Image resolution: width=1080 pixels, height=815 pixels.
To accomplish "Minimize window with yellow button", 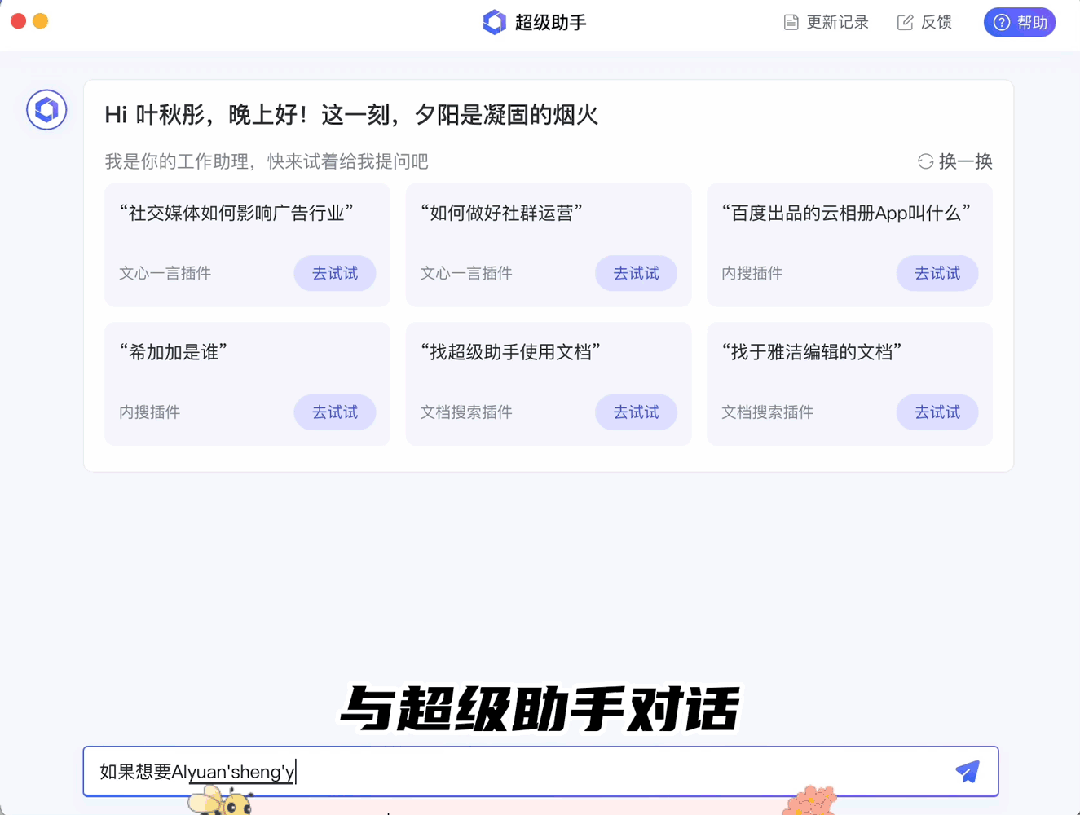I will pyautogui.click(x=40, y=21).
